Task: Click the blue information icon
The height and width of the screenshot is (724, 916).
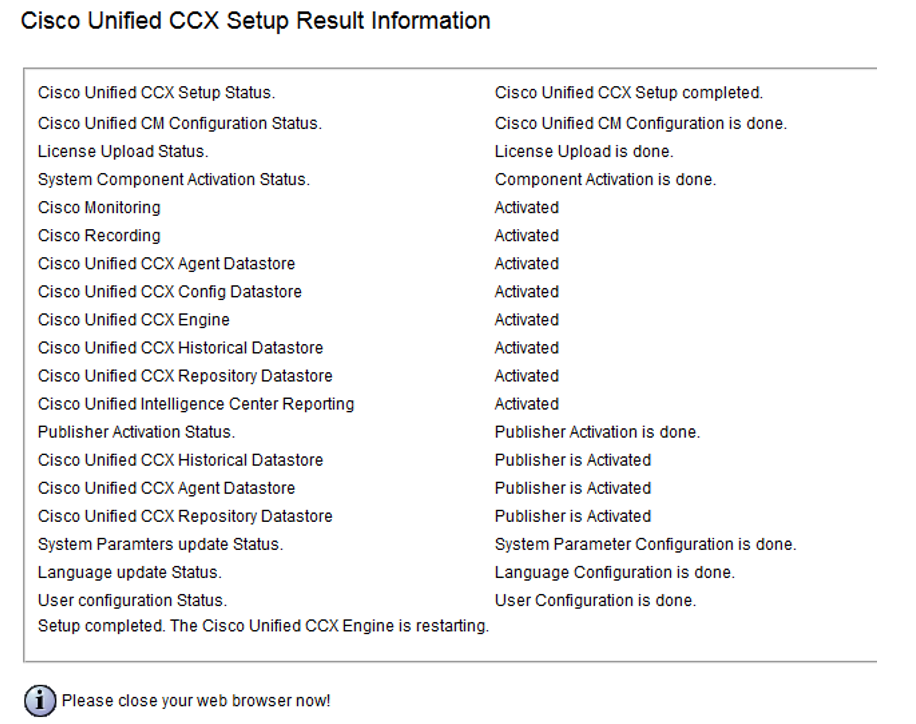Action: pyautogui.click(x=40, y=699)
